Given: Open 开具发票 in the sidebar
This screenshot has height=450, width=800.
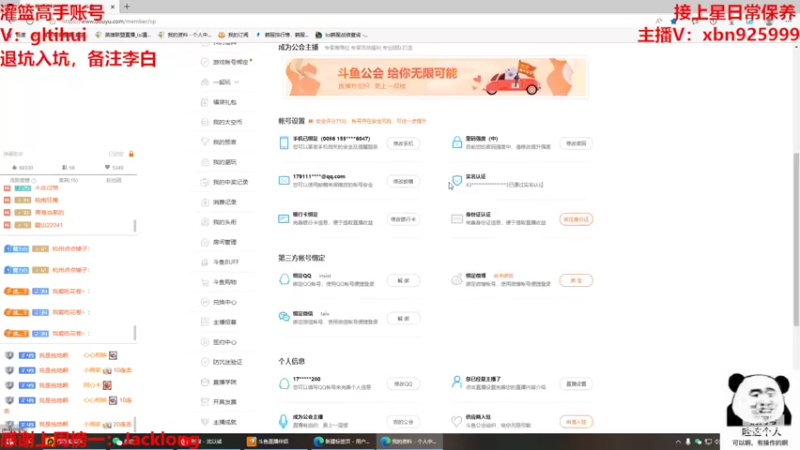Looking at the screenshot, I should 224,402.
